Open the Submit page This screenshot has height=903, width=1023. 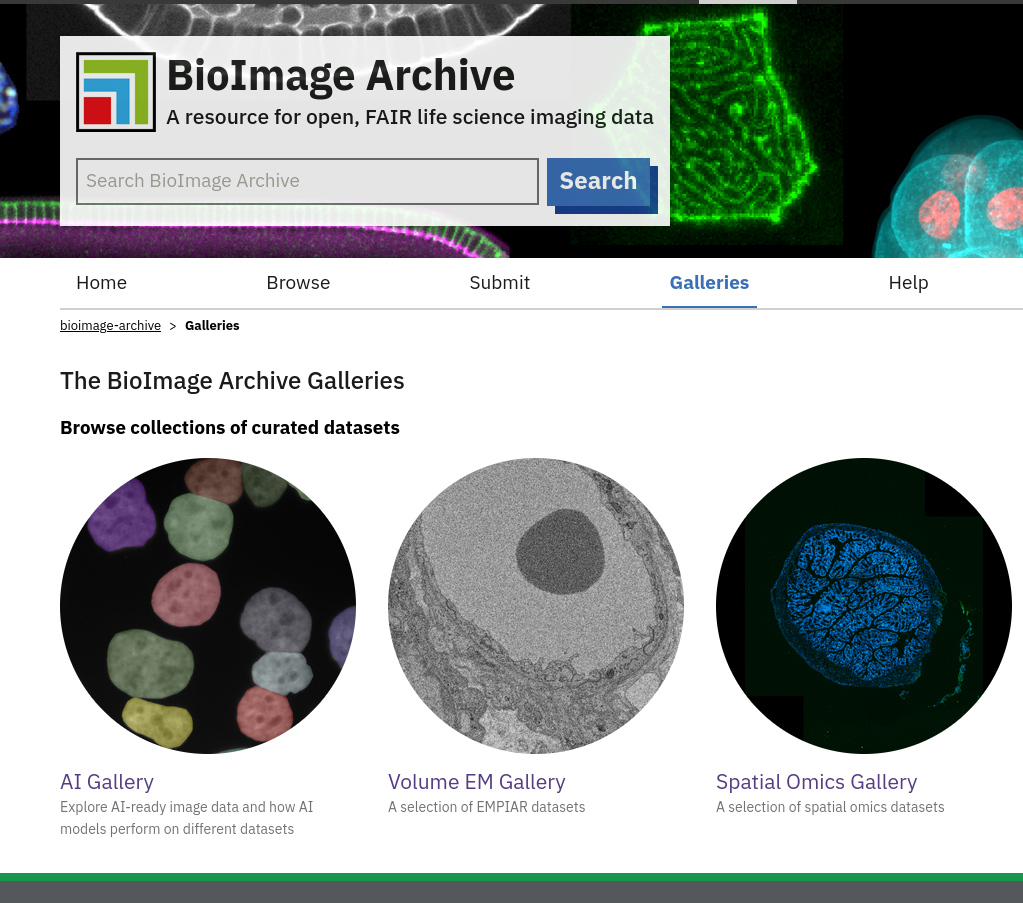(x=499, y=283)
